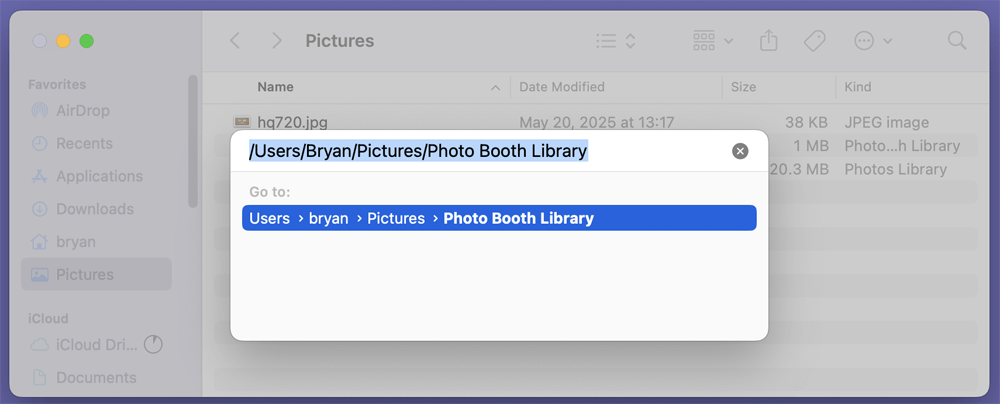Click the green zoom window button

click(87, 41)
